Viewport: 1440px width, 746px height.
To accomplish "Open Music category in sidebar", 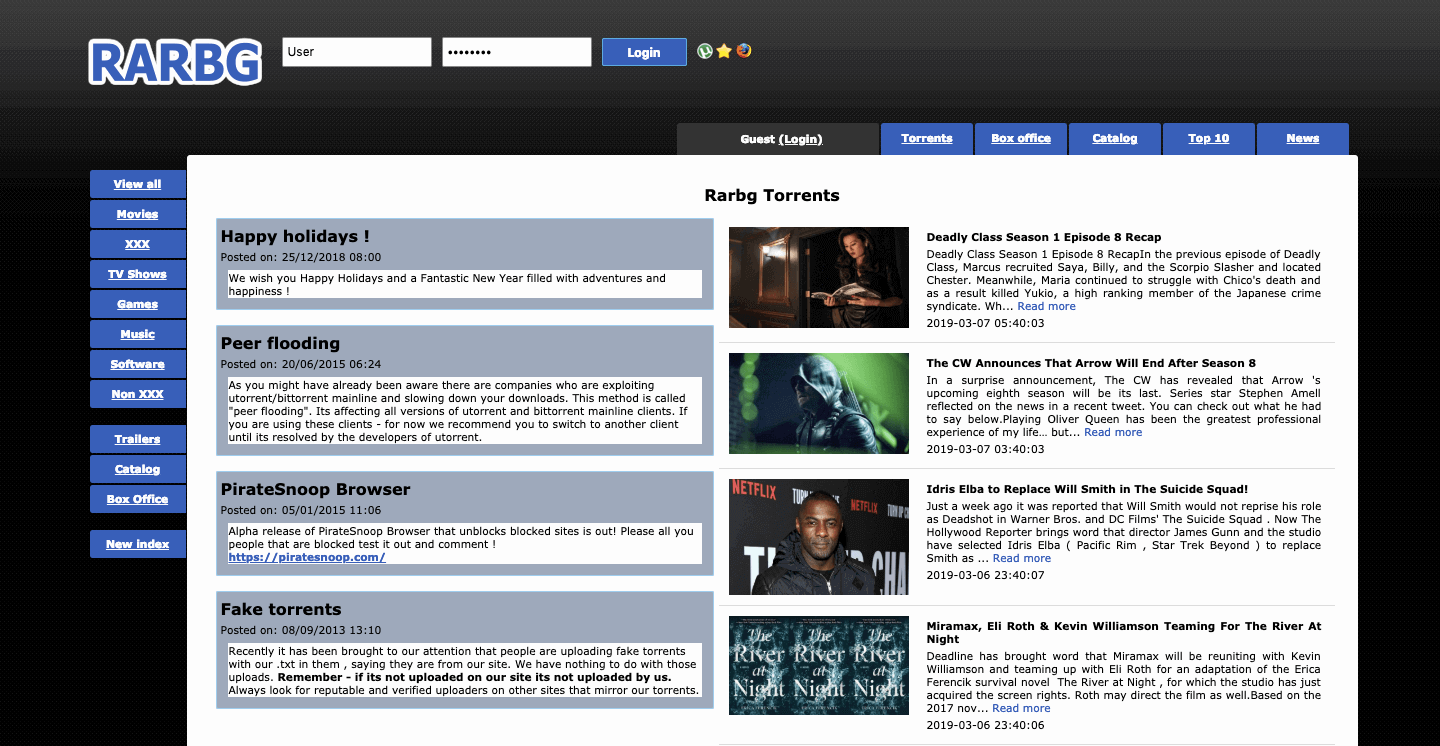I will pyautogui.click(x=138, y=334).
